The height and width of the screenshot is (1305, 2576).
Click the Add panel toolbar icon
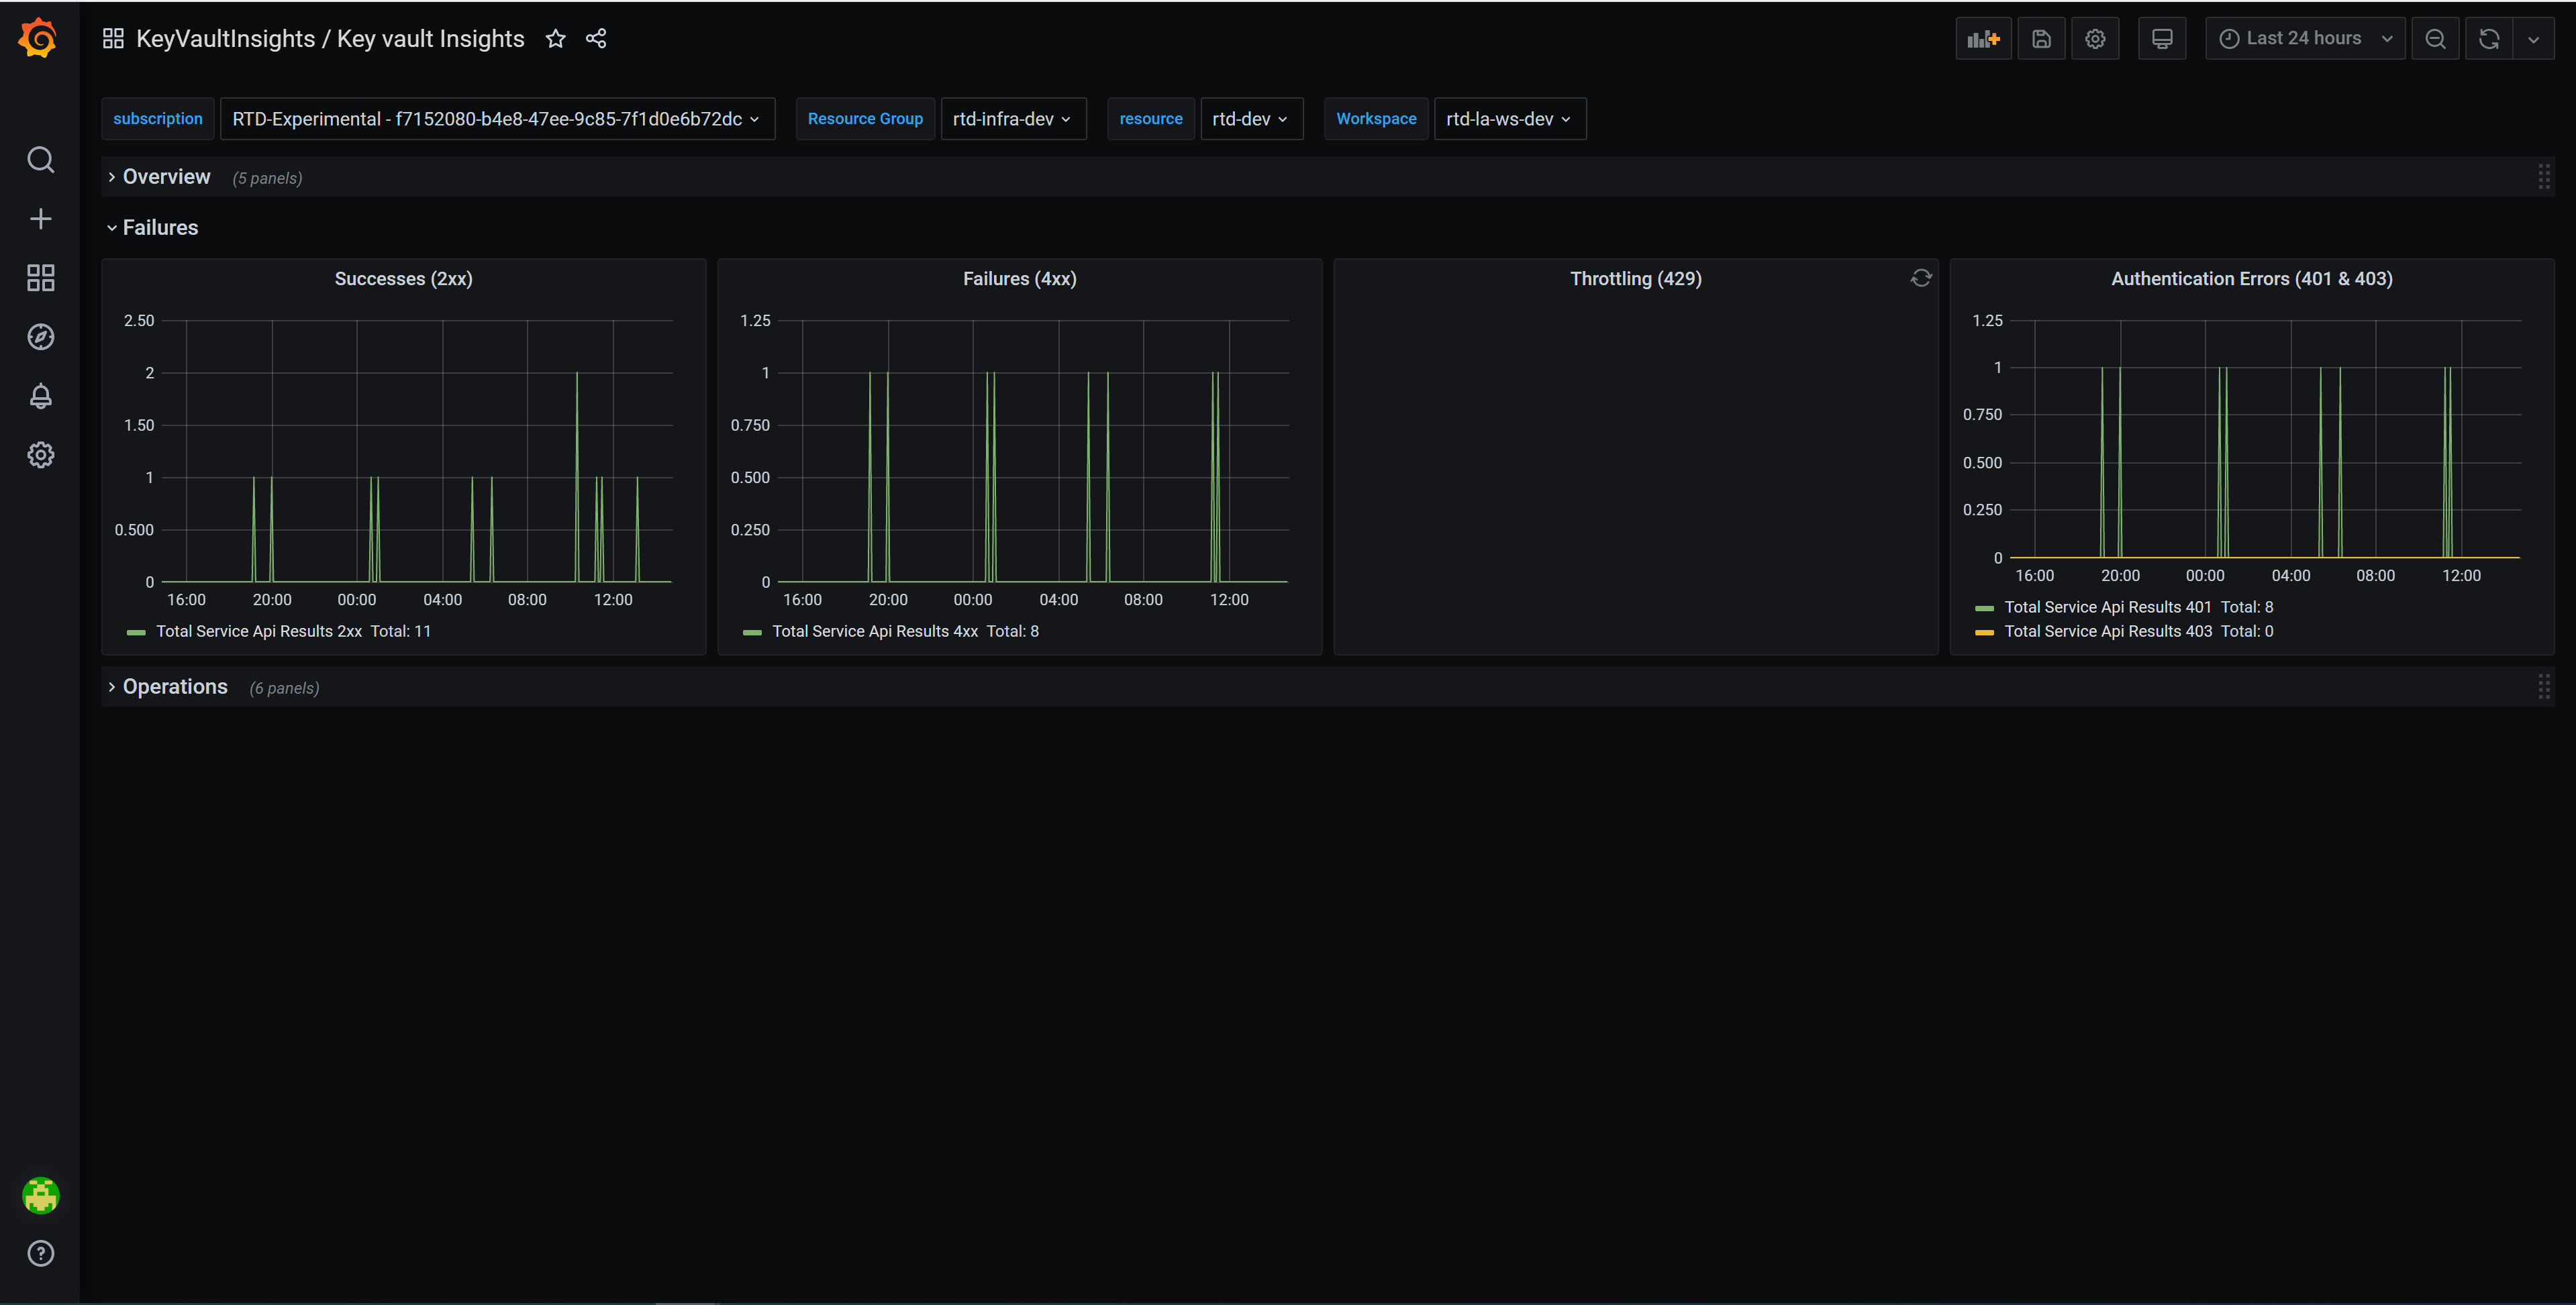click(x=1982, y=39)
